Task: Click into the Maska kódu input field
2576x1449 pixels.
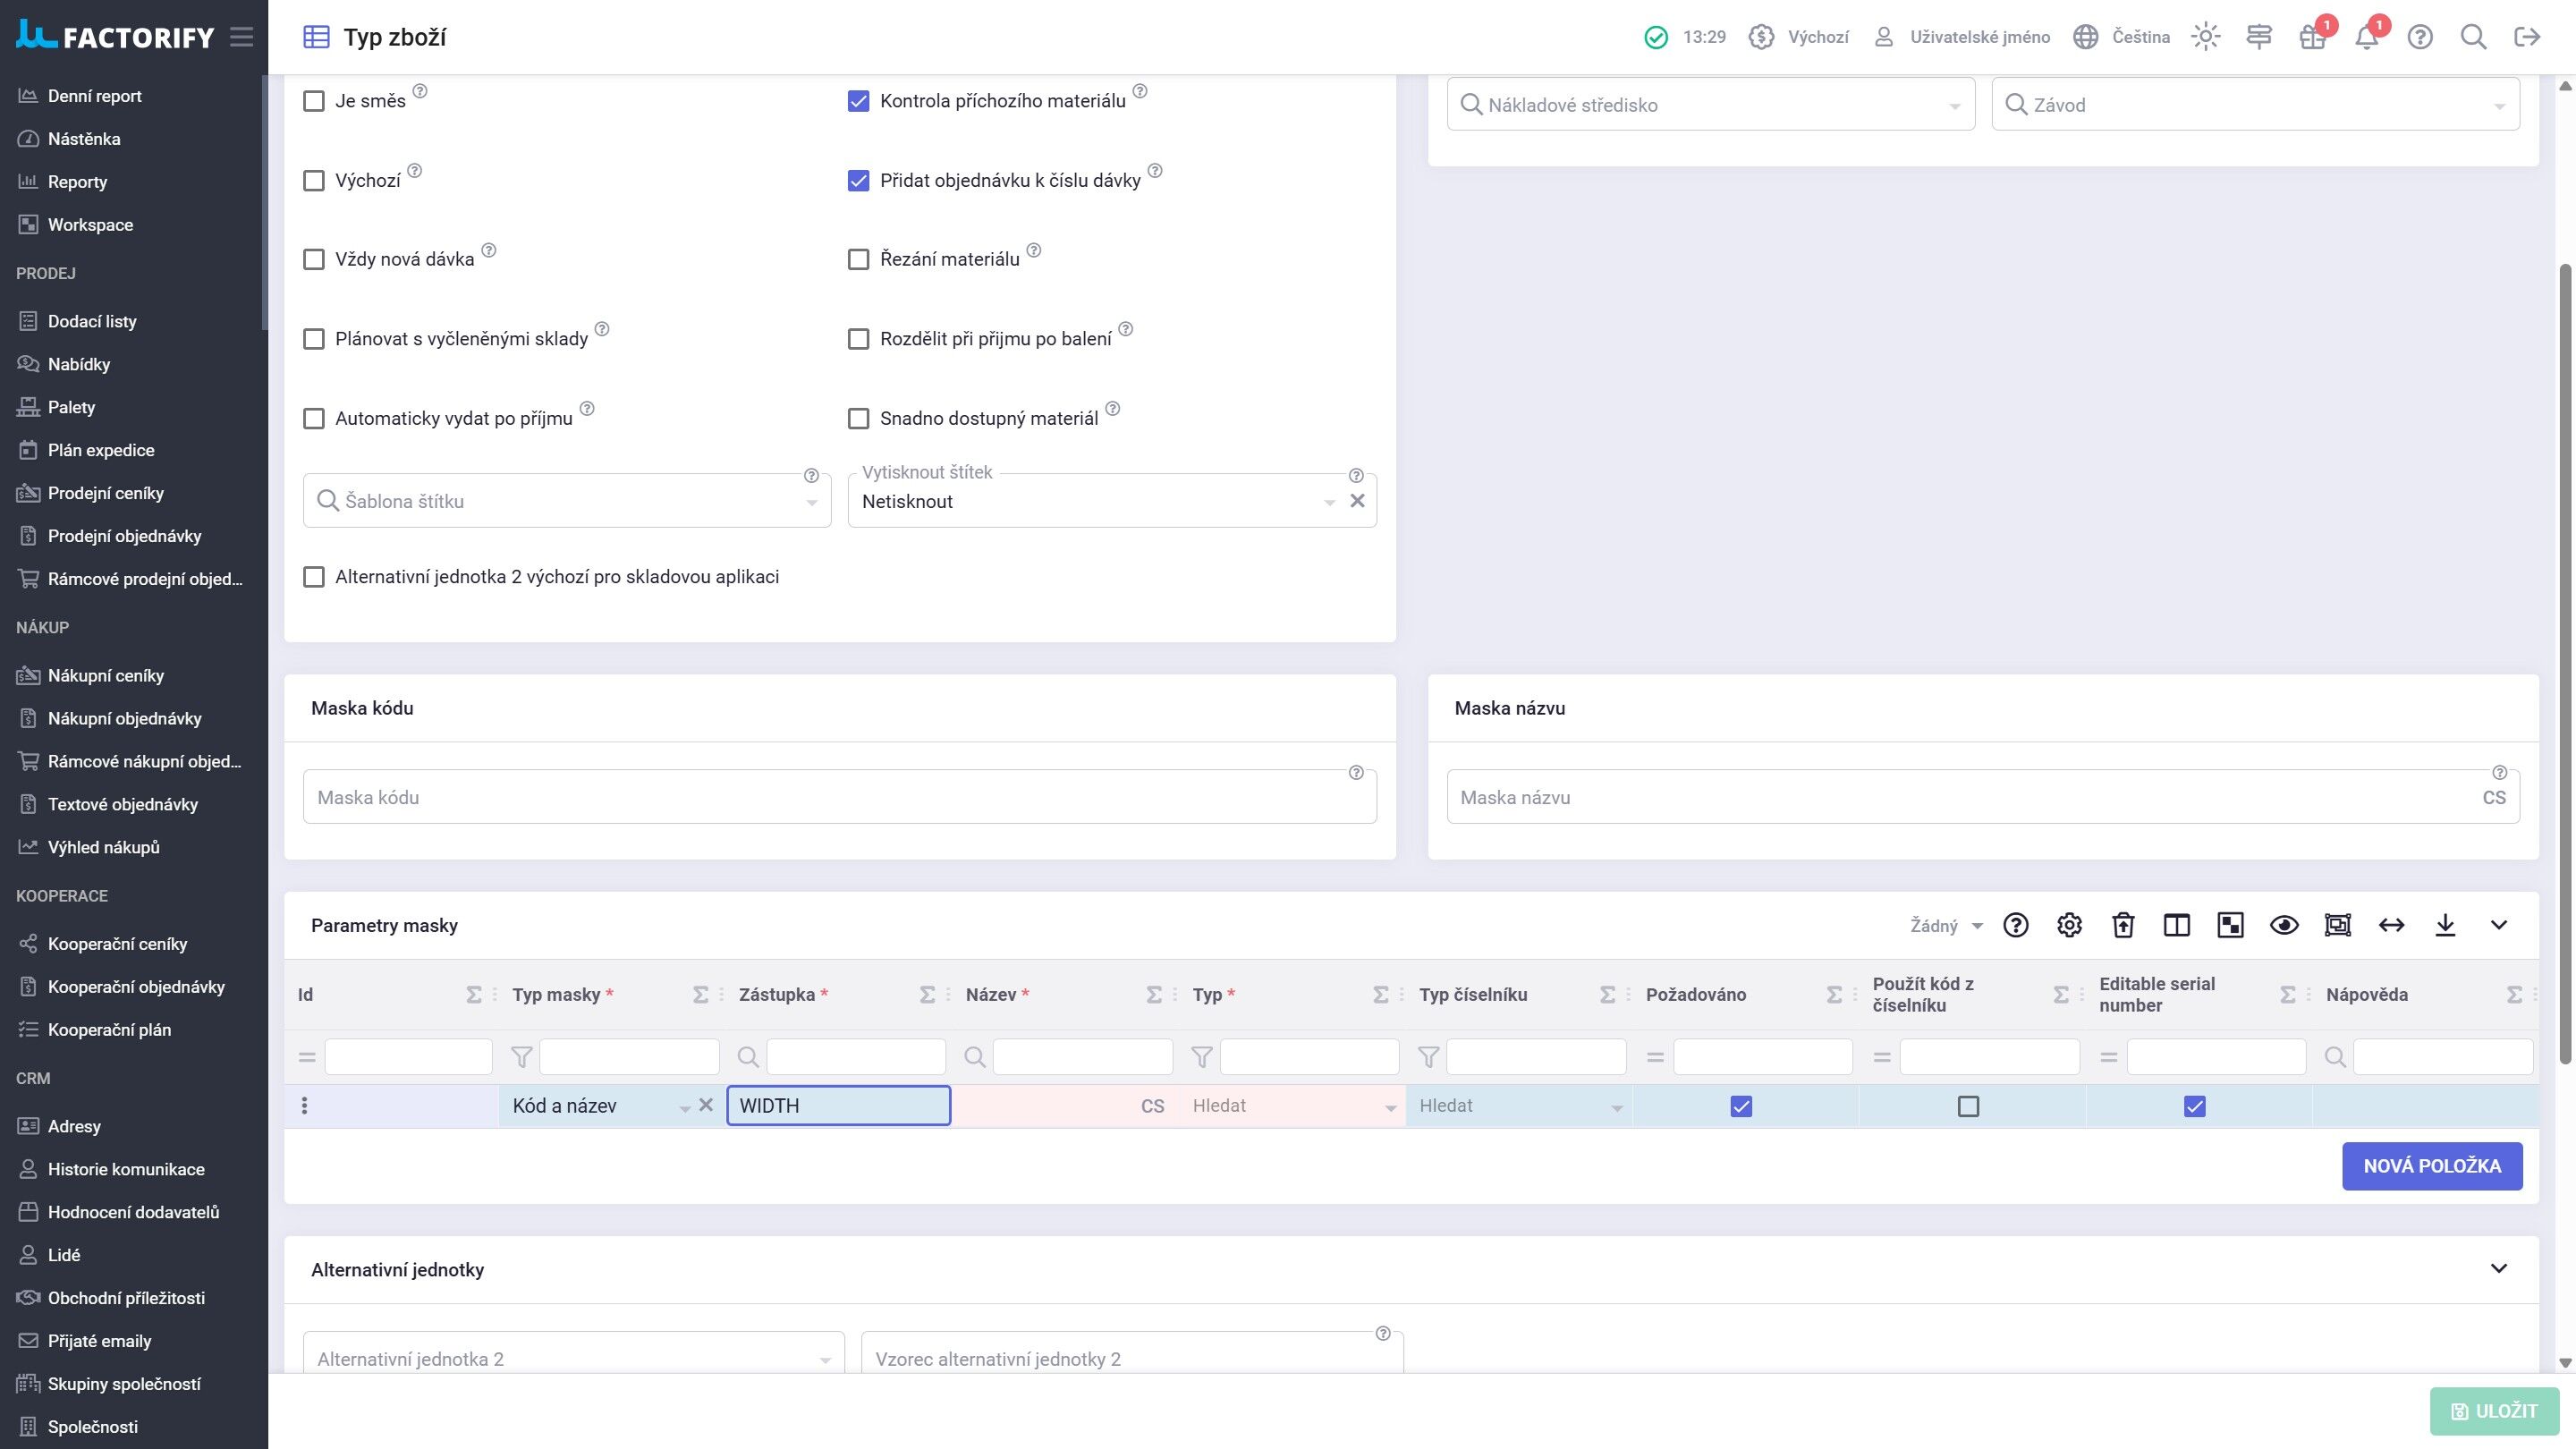Action: click(840, 797)
